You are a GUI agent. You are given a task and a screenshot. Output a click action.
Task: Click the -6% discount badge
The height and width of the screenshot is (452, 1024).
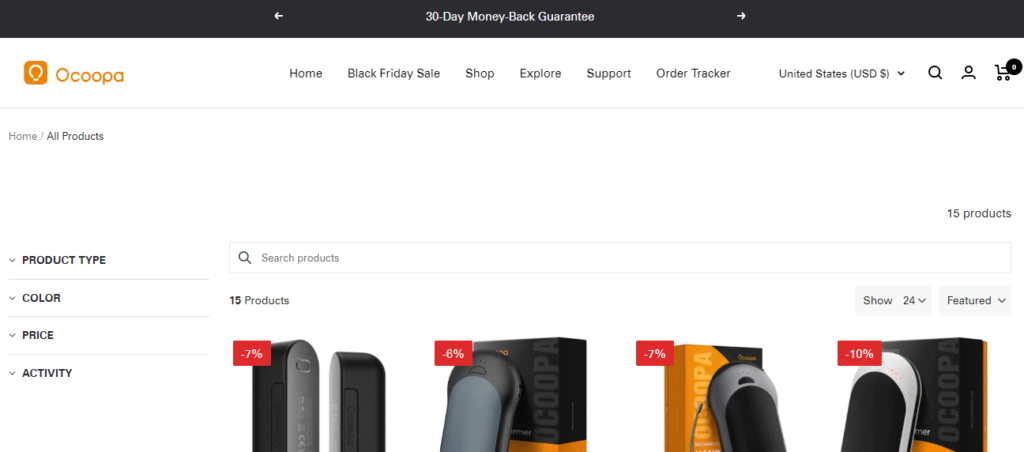(x=453, y=354)
